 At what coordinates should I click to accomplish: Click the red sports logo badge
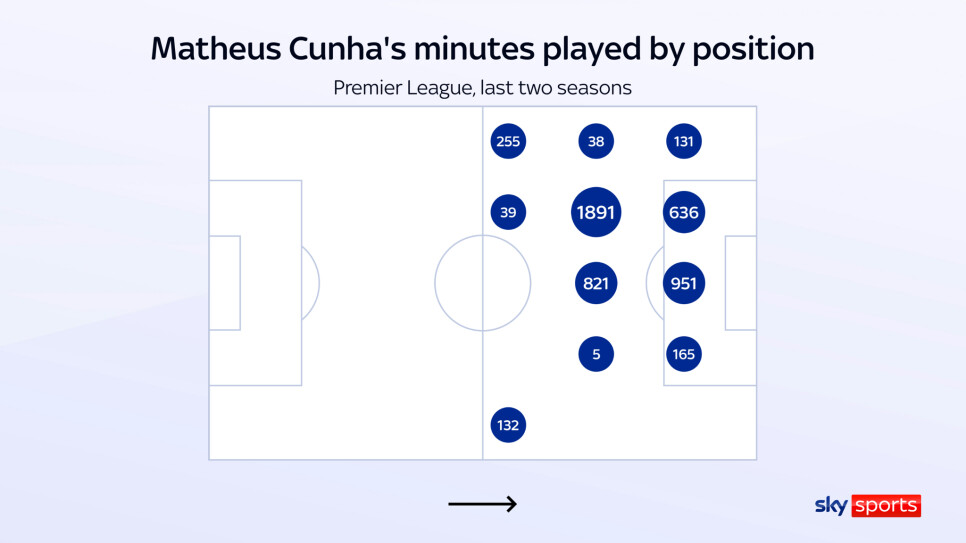point(885,506)
